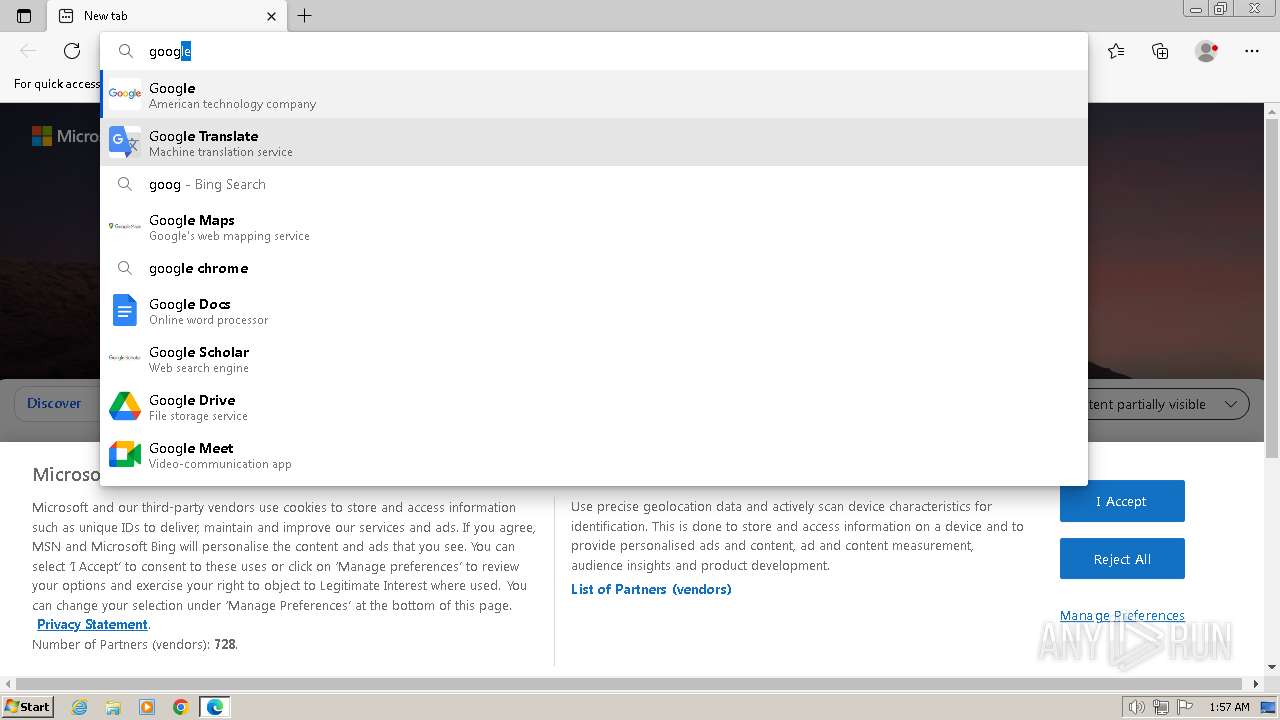
Task: Open the user profile avatar
Action: tap(1206, 51)
